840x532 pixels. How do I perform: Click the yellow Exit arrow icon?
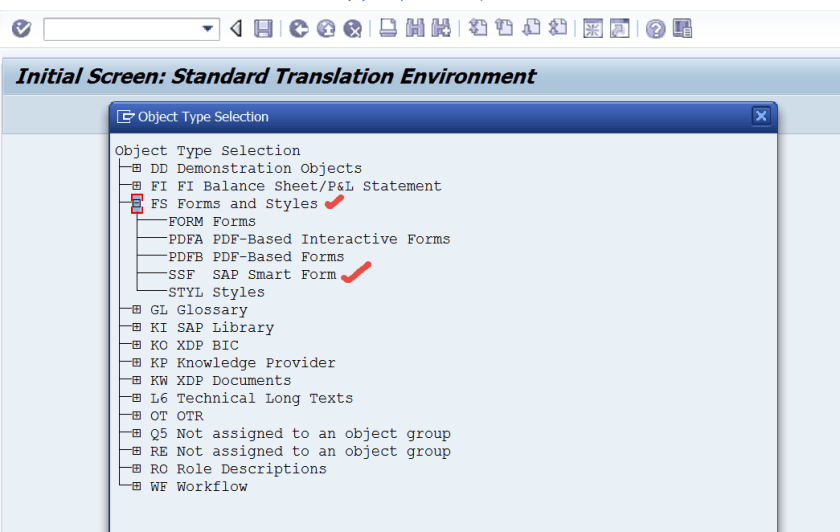click(326, 28)
